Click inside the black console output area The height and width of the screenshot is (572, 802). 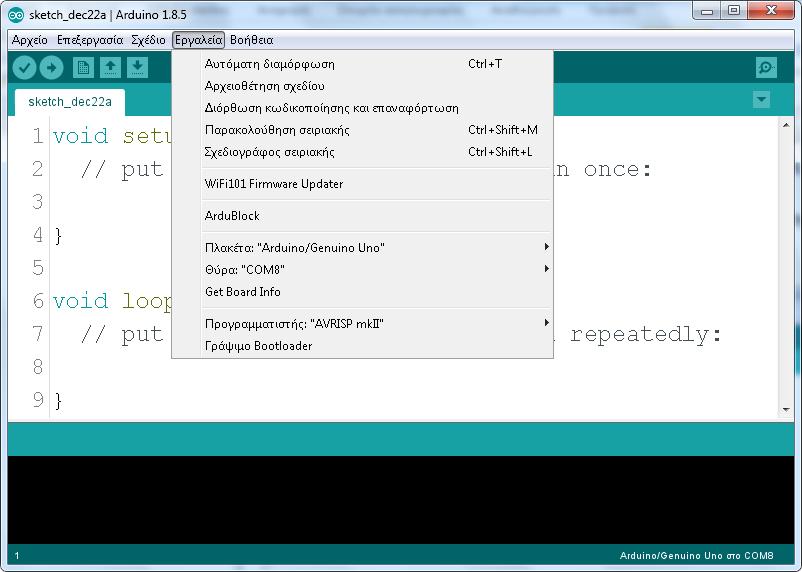[x=400, y=499]
